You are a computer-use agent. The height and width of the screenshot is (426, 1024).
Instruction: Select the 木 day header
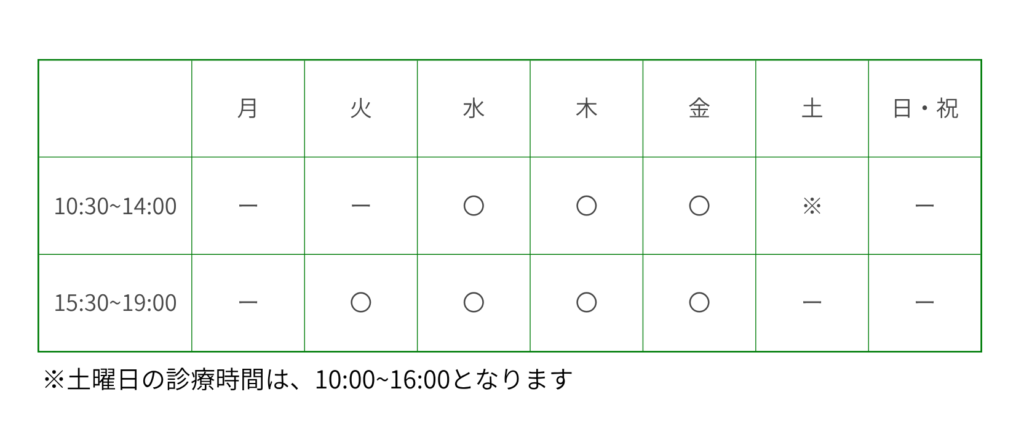(587, 109)
